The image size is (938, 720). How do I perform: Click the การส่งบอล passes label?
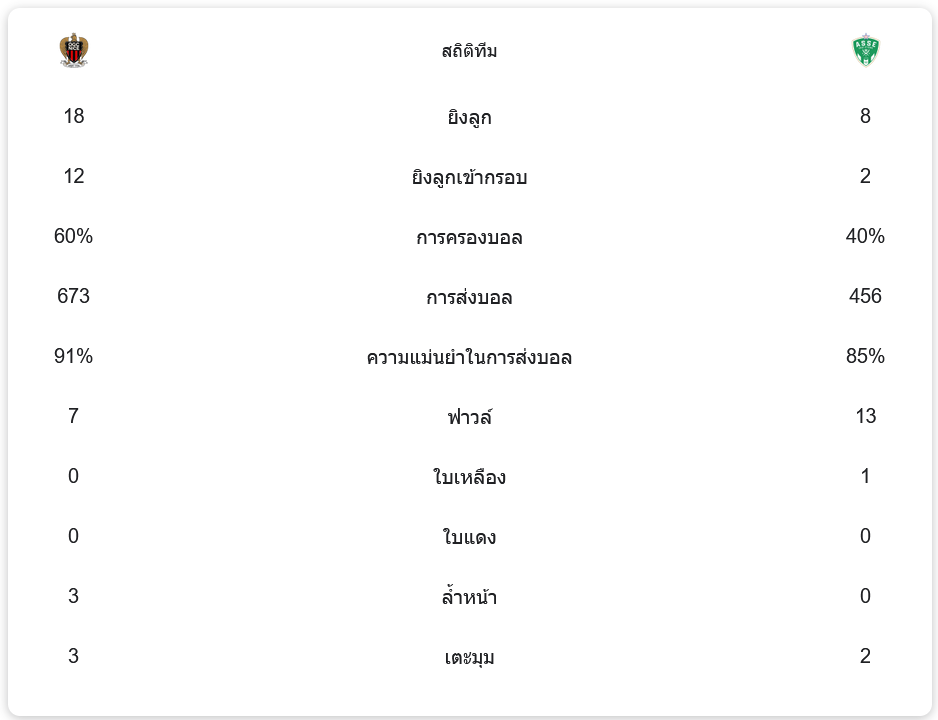click(x=469, y=297)
